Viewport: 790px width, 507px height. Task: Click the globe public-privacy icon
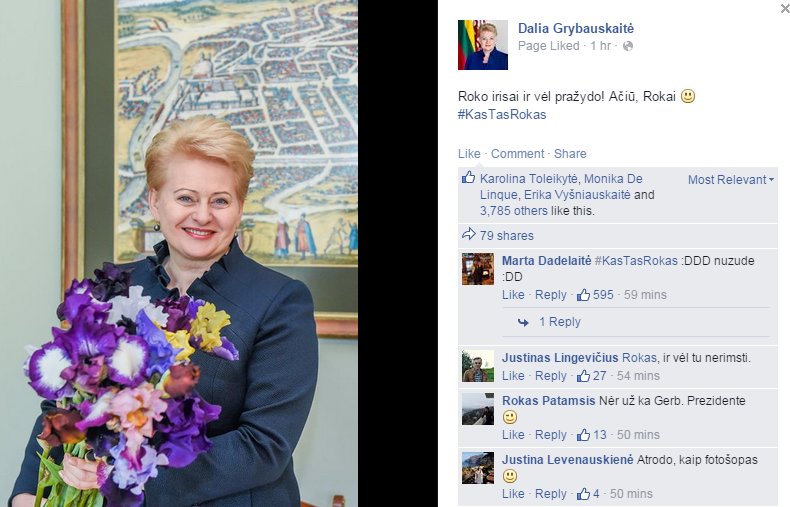click(628, 46)
